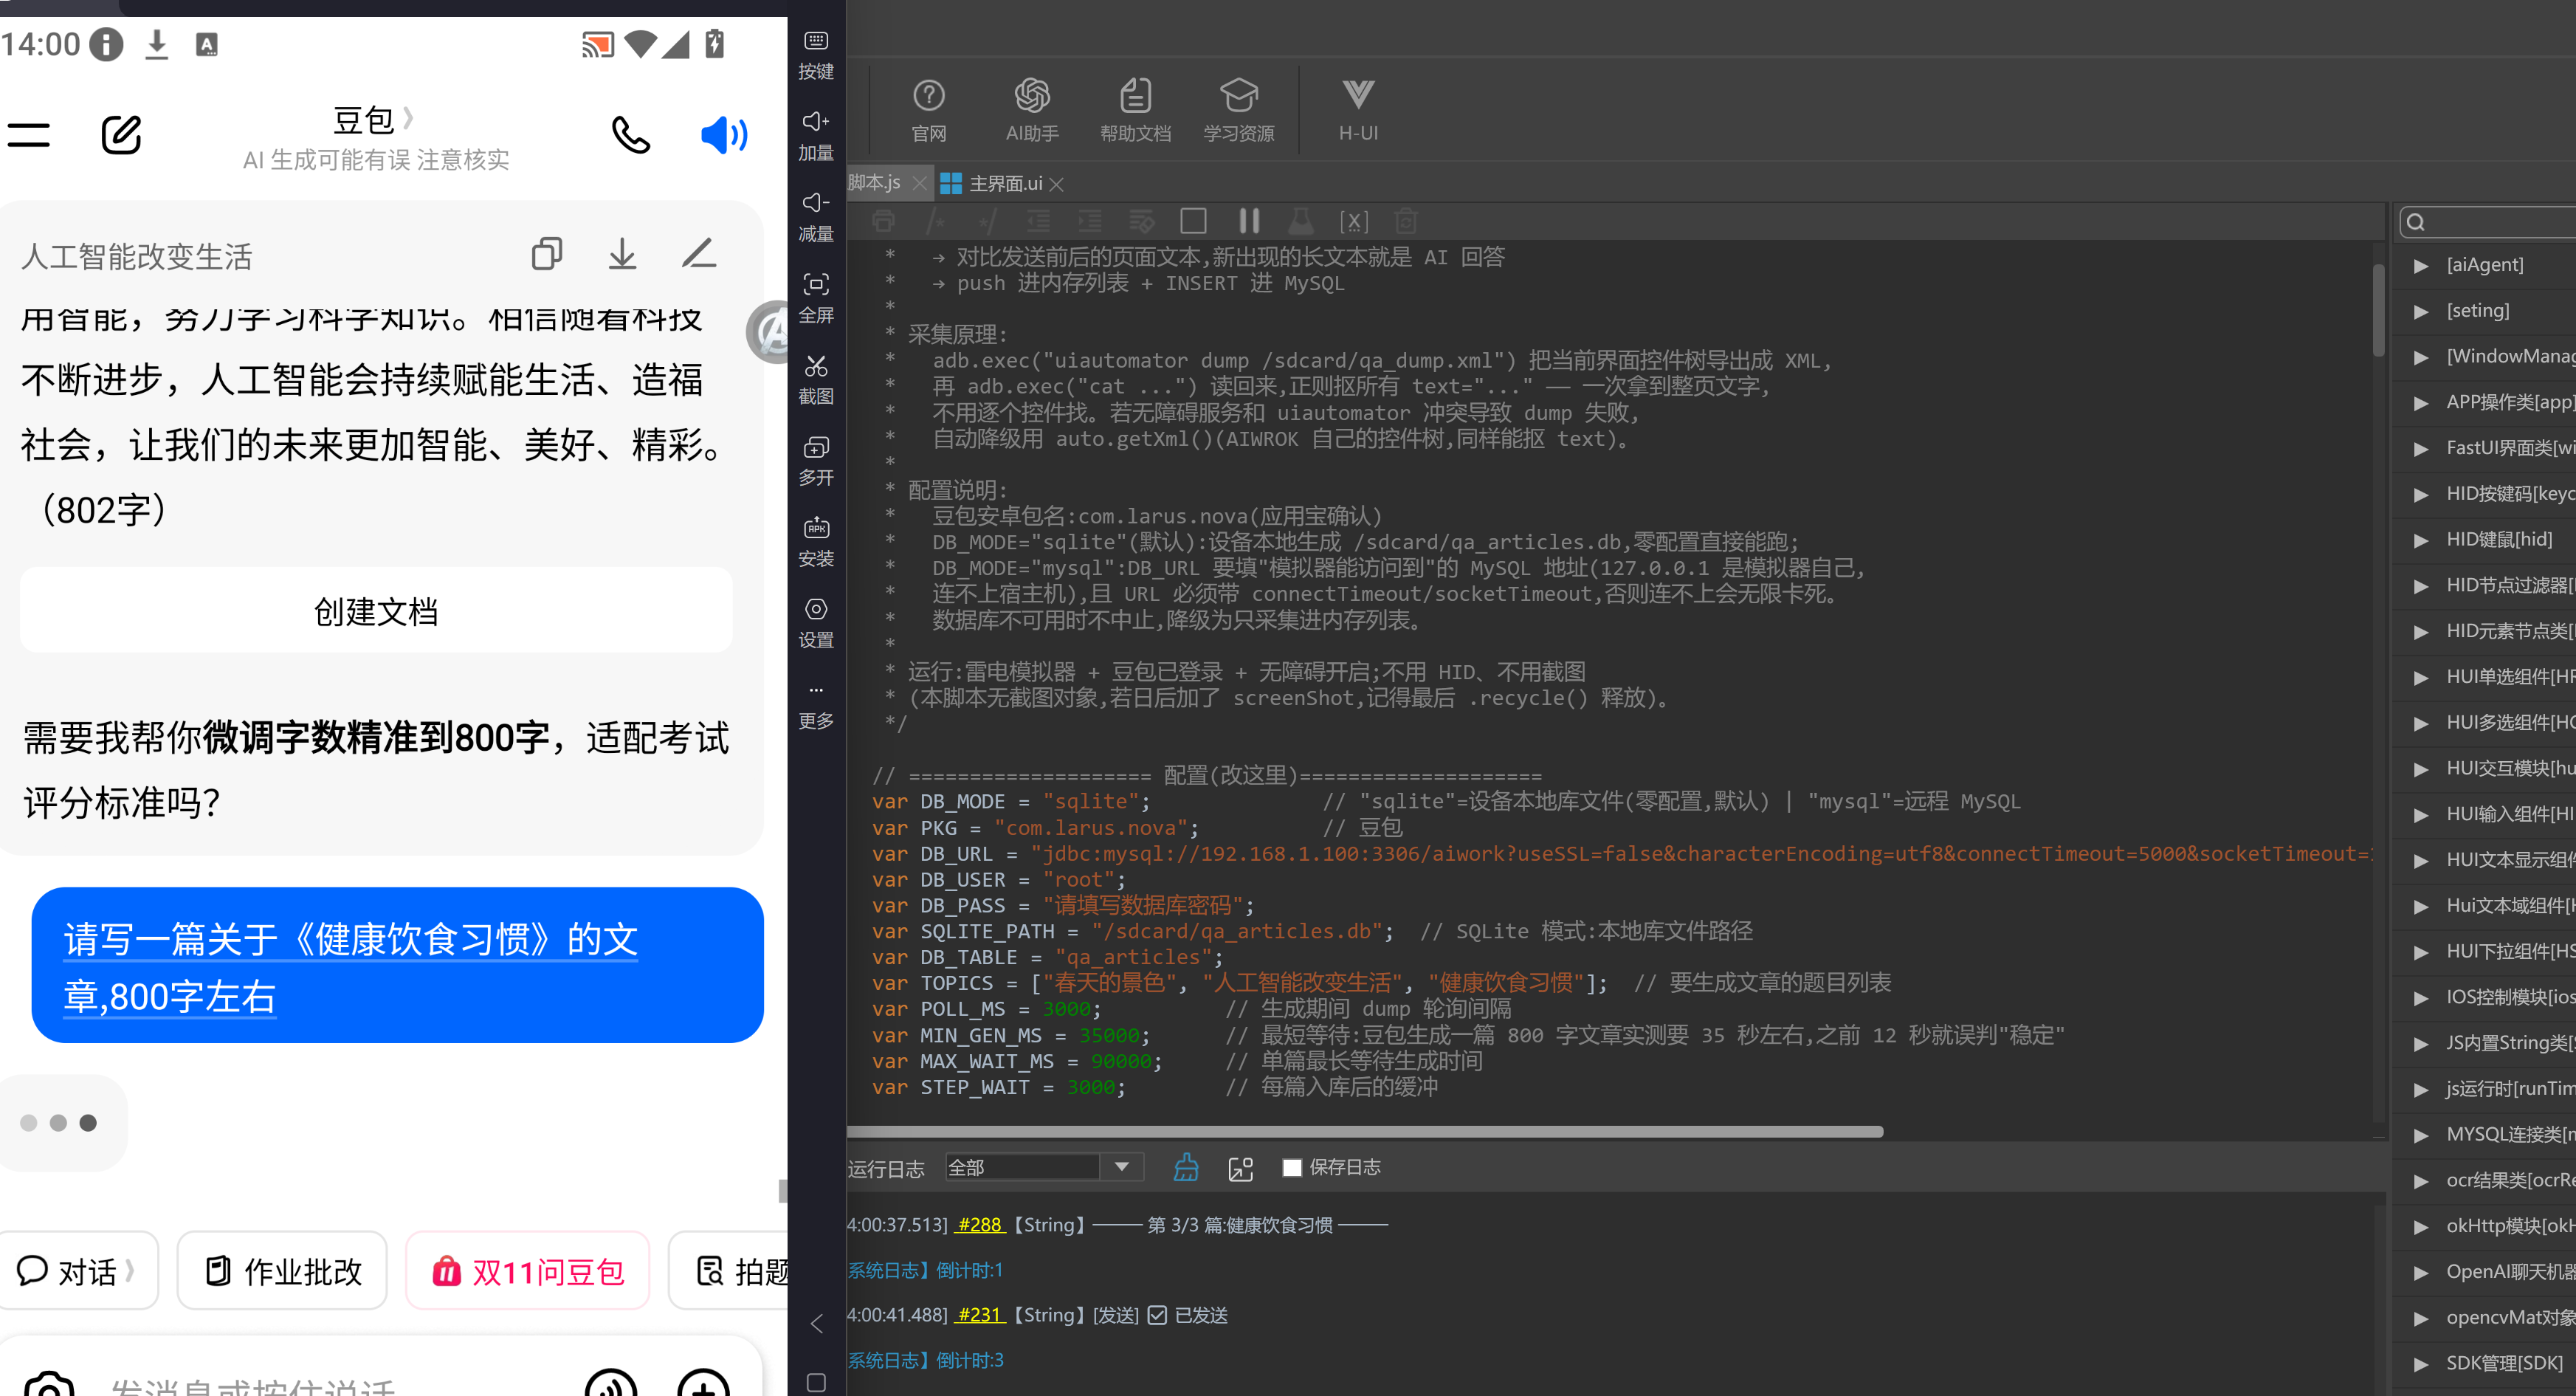Image resolution: width=2576 pixels, height=1396 pixels.
Task: Pop out the run log window icon
Action: point(1240,1168)
